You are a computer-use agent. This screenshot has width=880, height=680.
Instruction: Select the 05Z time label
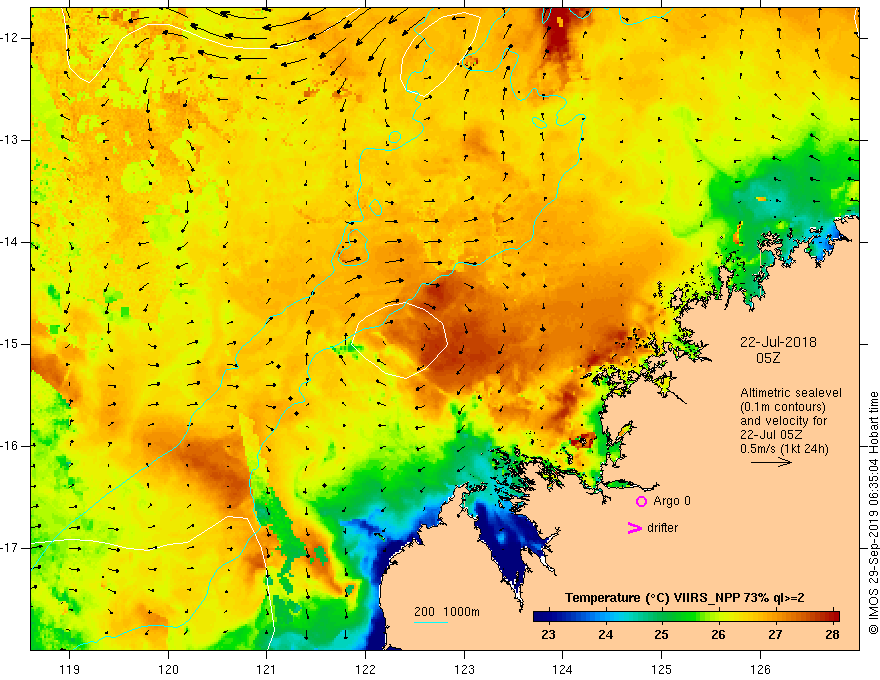click(768, 358)
